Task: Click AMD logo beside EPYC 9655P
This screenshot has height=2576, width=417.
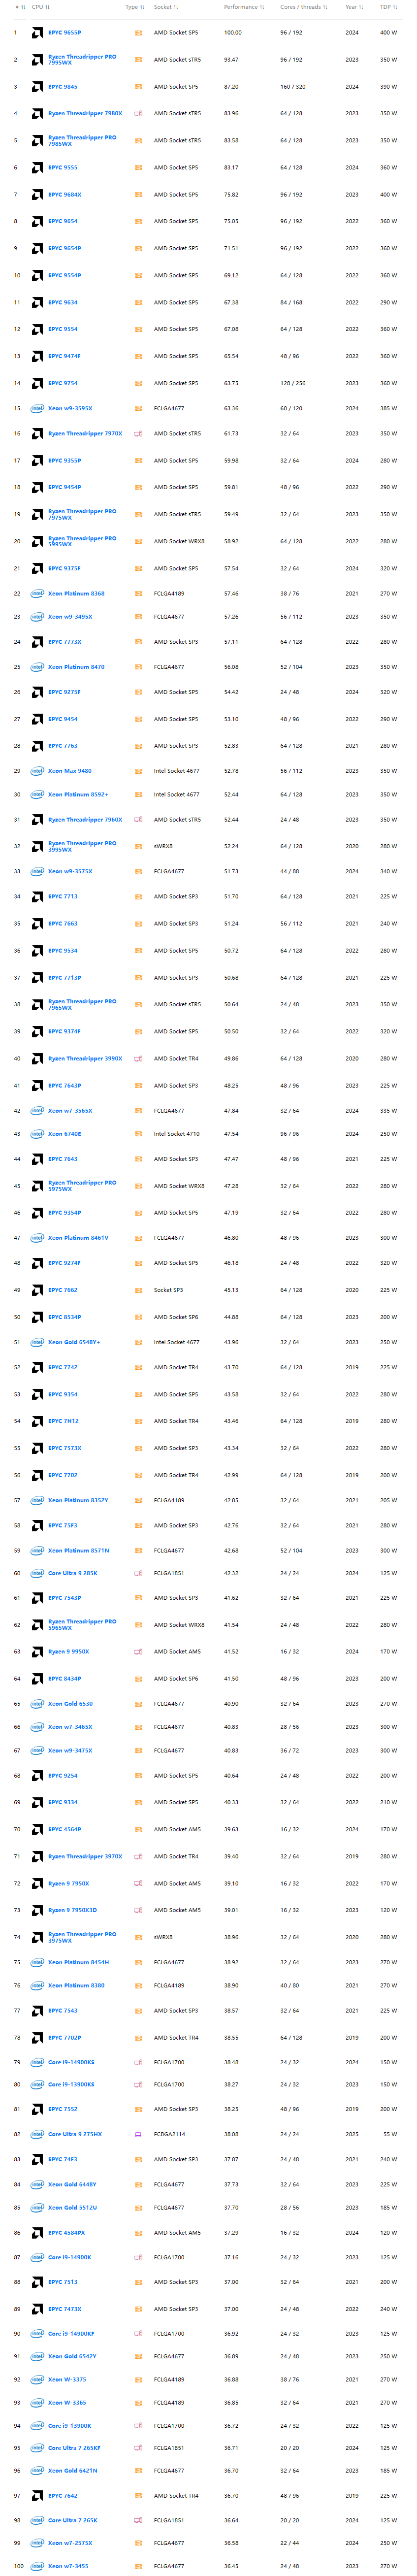Action: tap(37, 33)
